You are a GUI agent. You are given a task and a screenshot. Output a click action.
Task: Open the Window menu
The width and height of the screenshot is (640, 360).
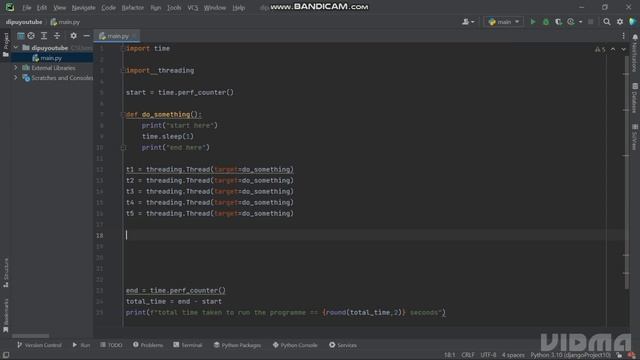(215, 8)
